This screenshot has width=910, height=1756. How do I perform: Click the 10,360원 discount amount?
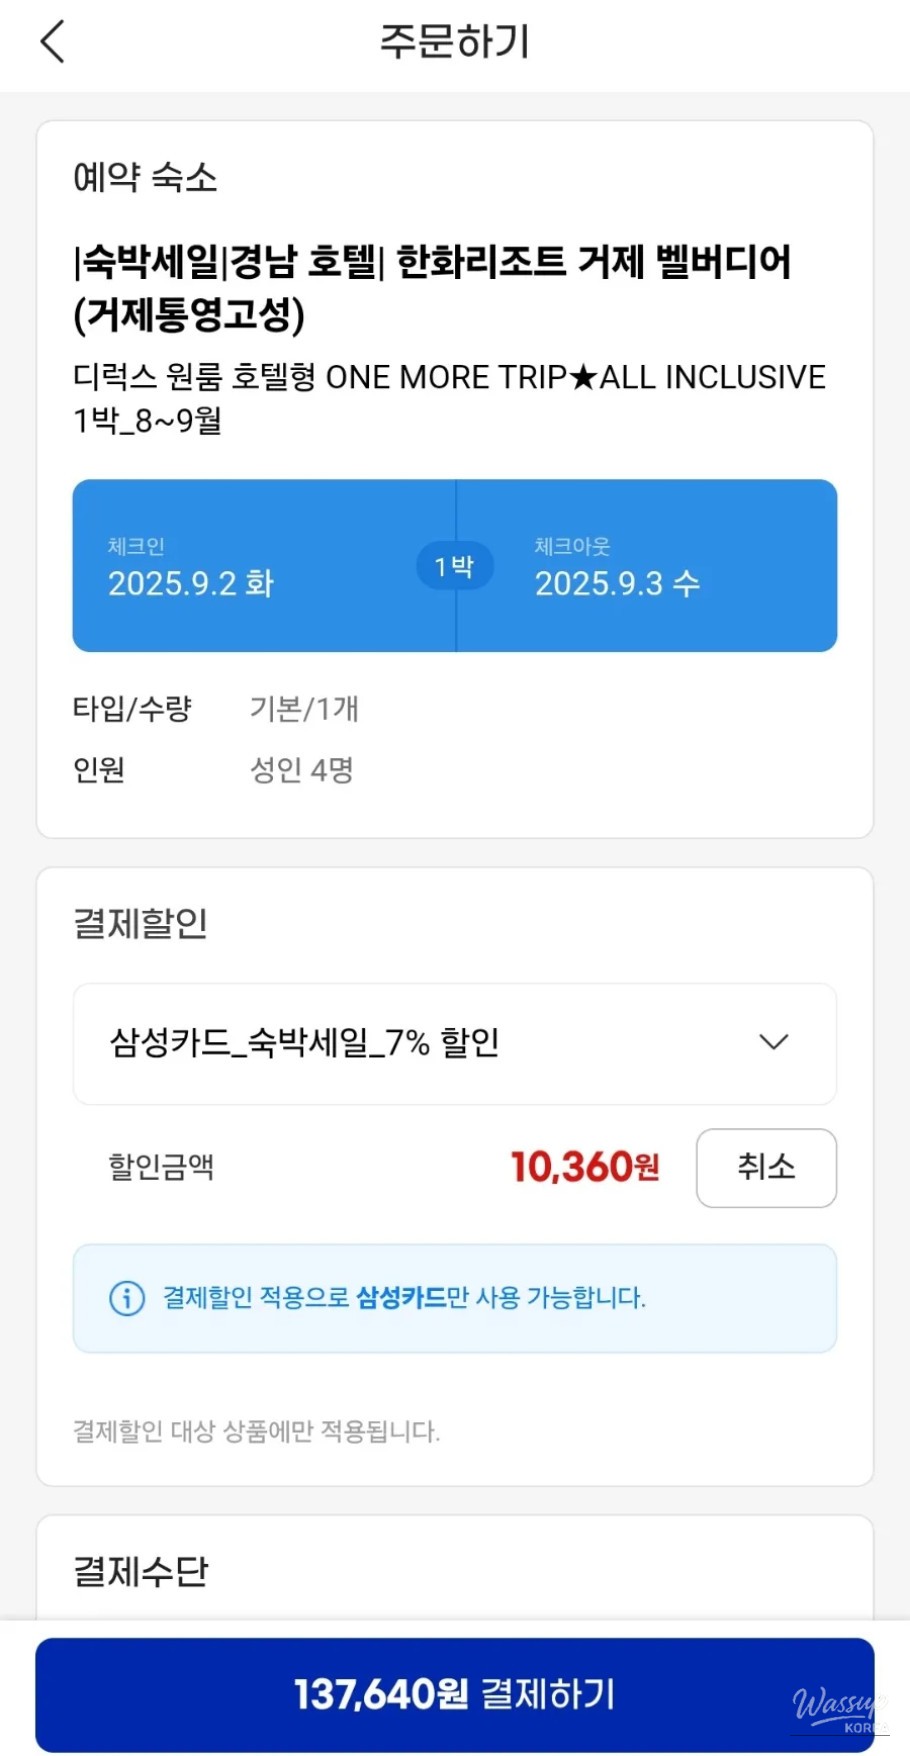point(585,1167)
